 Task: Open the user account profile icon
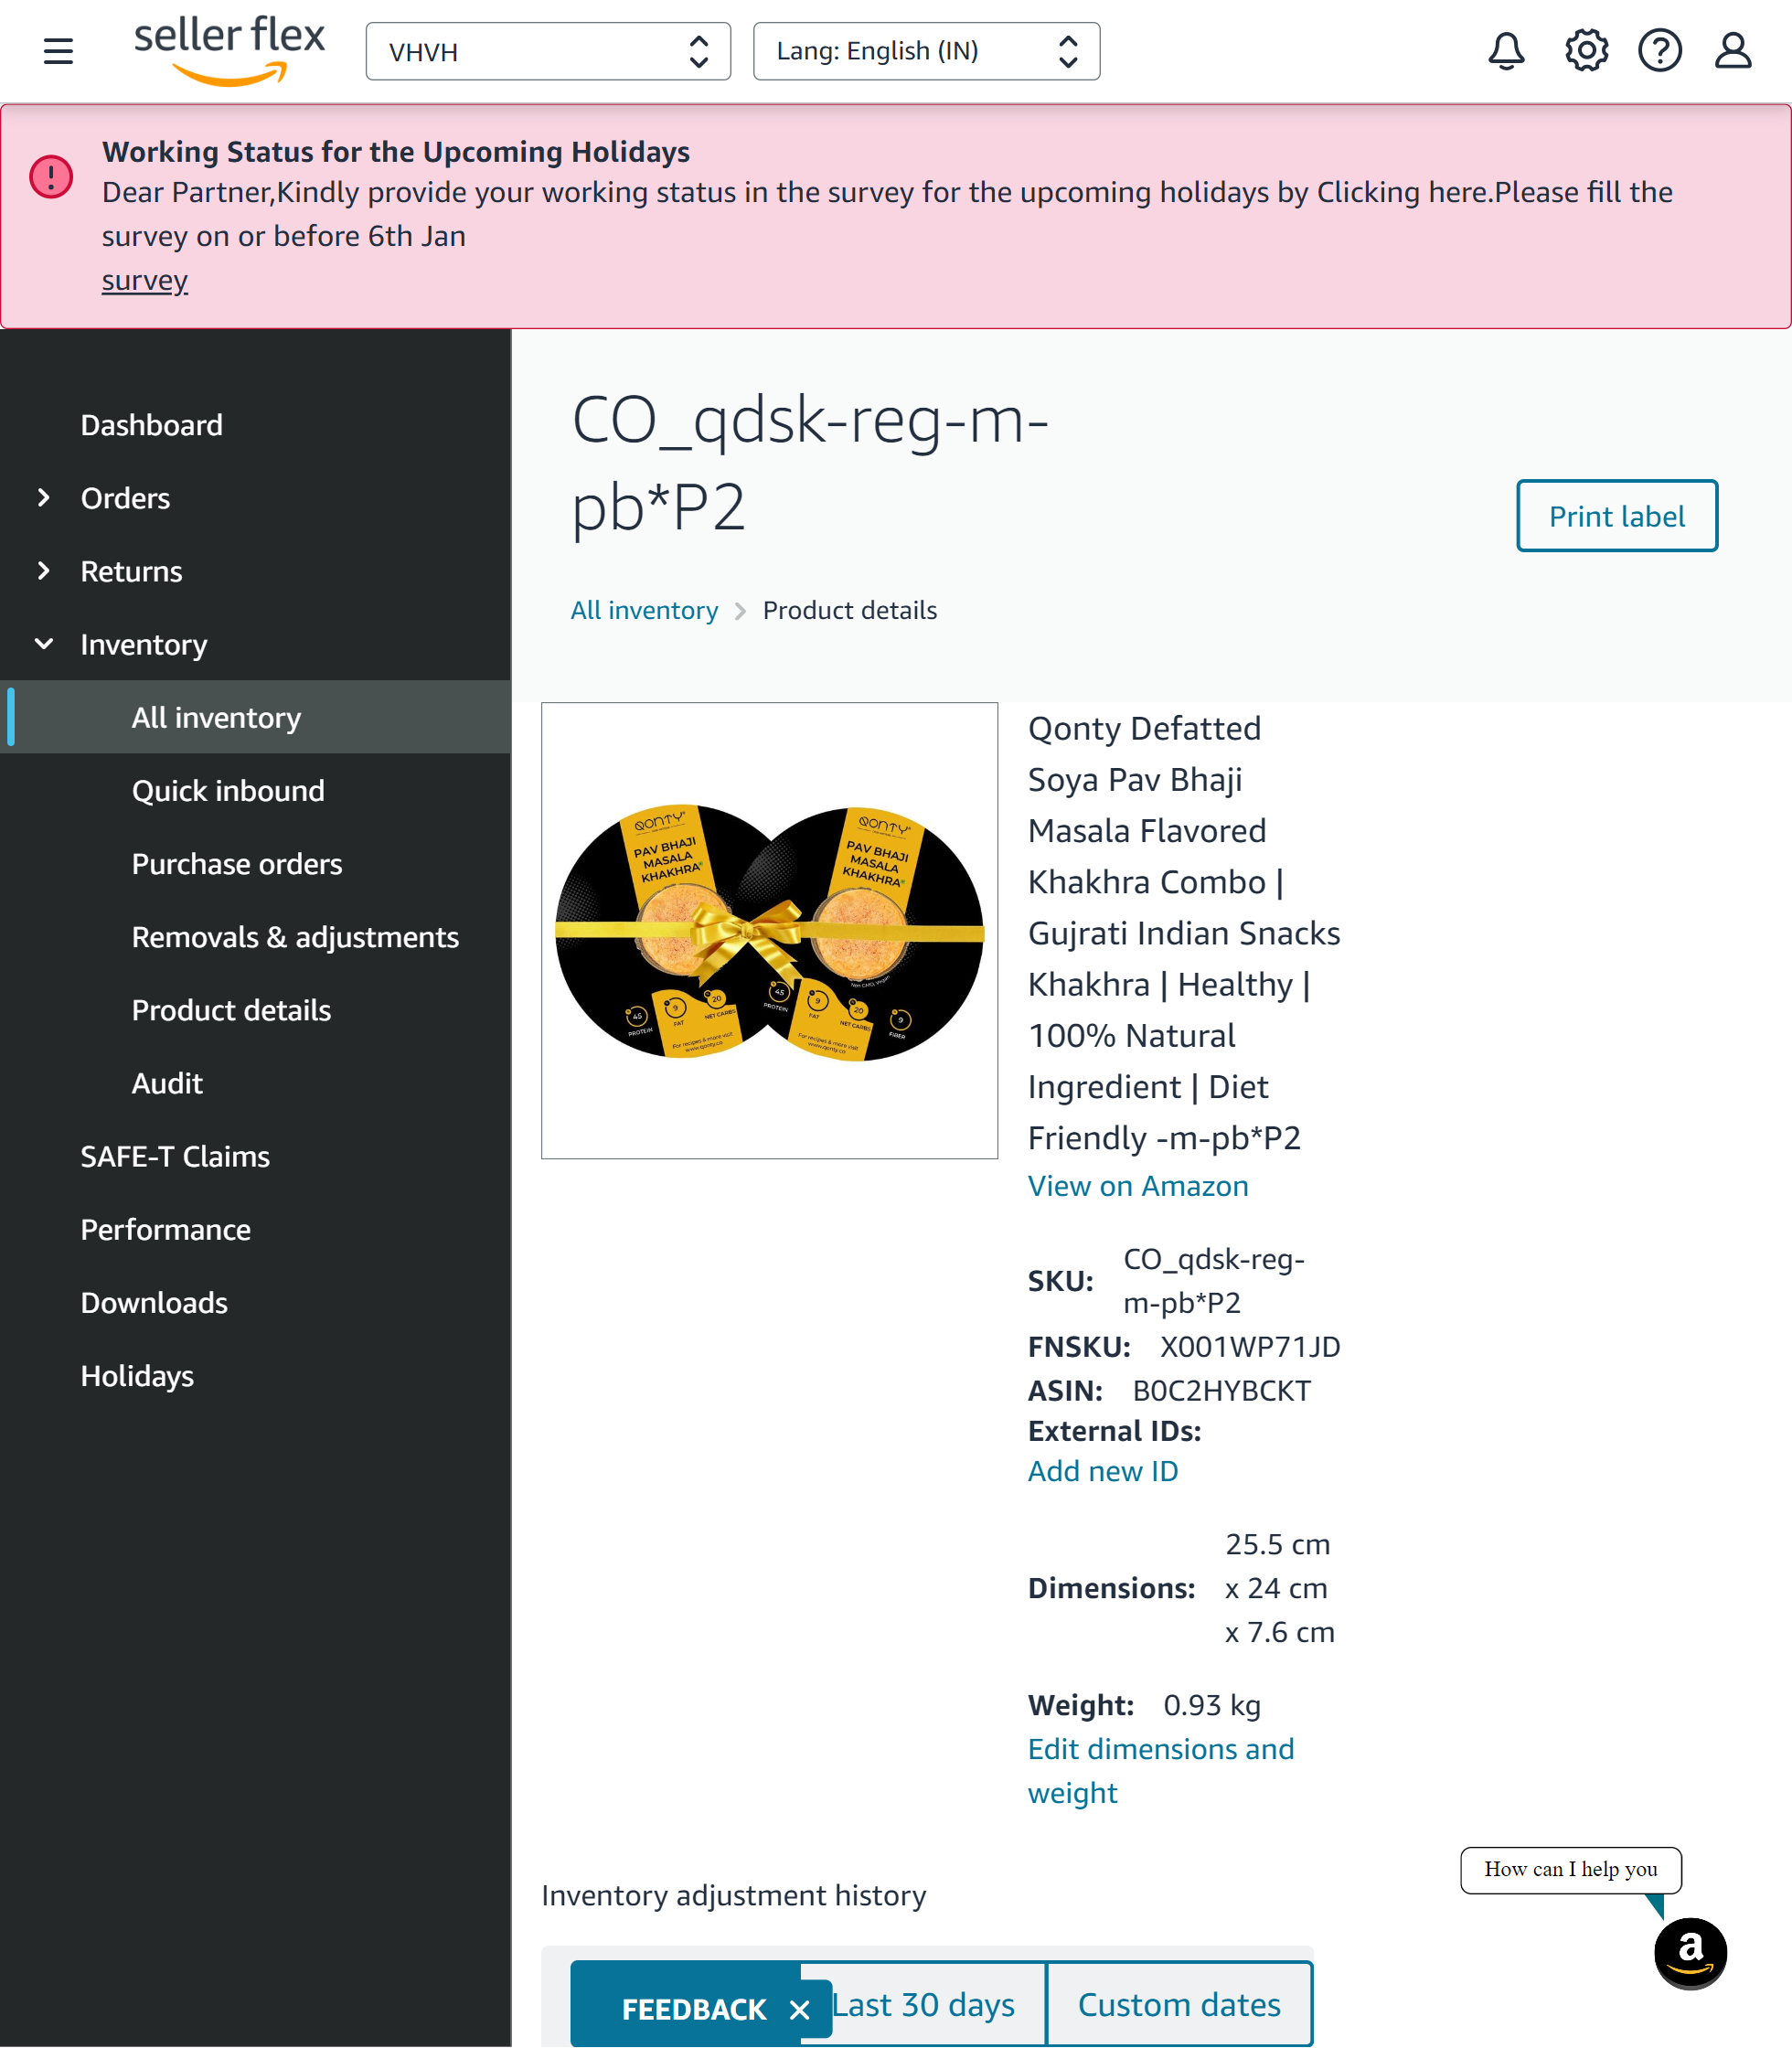pyautogui.click(x=1733, y=51)
